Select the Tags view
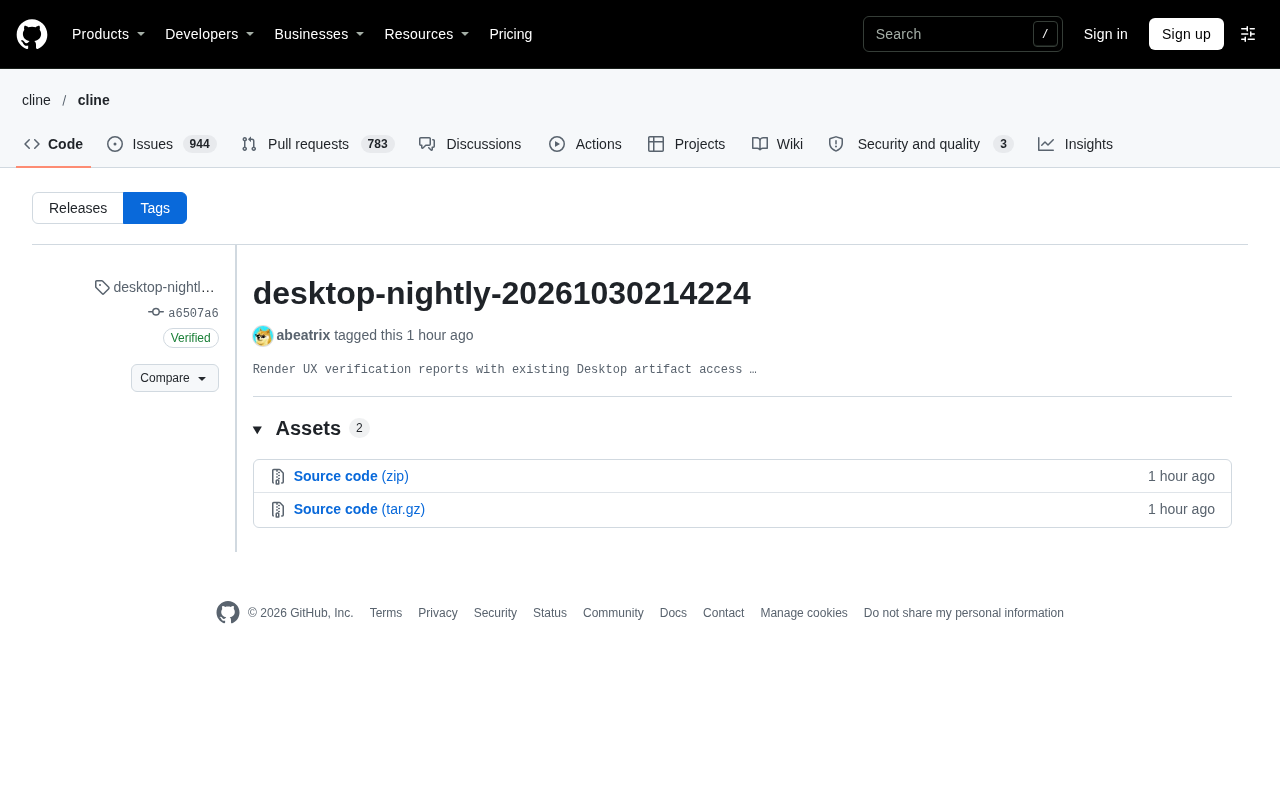 tap(155, 208)
